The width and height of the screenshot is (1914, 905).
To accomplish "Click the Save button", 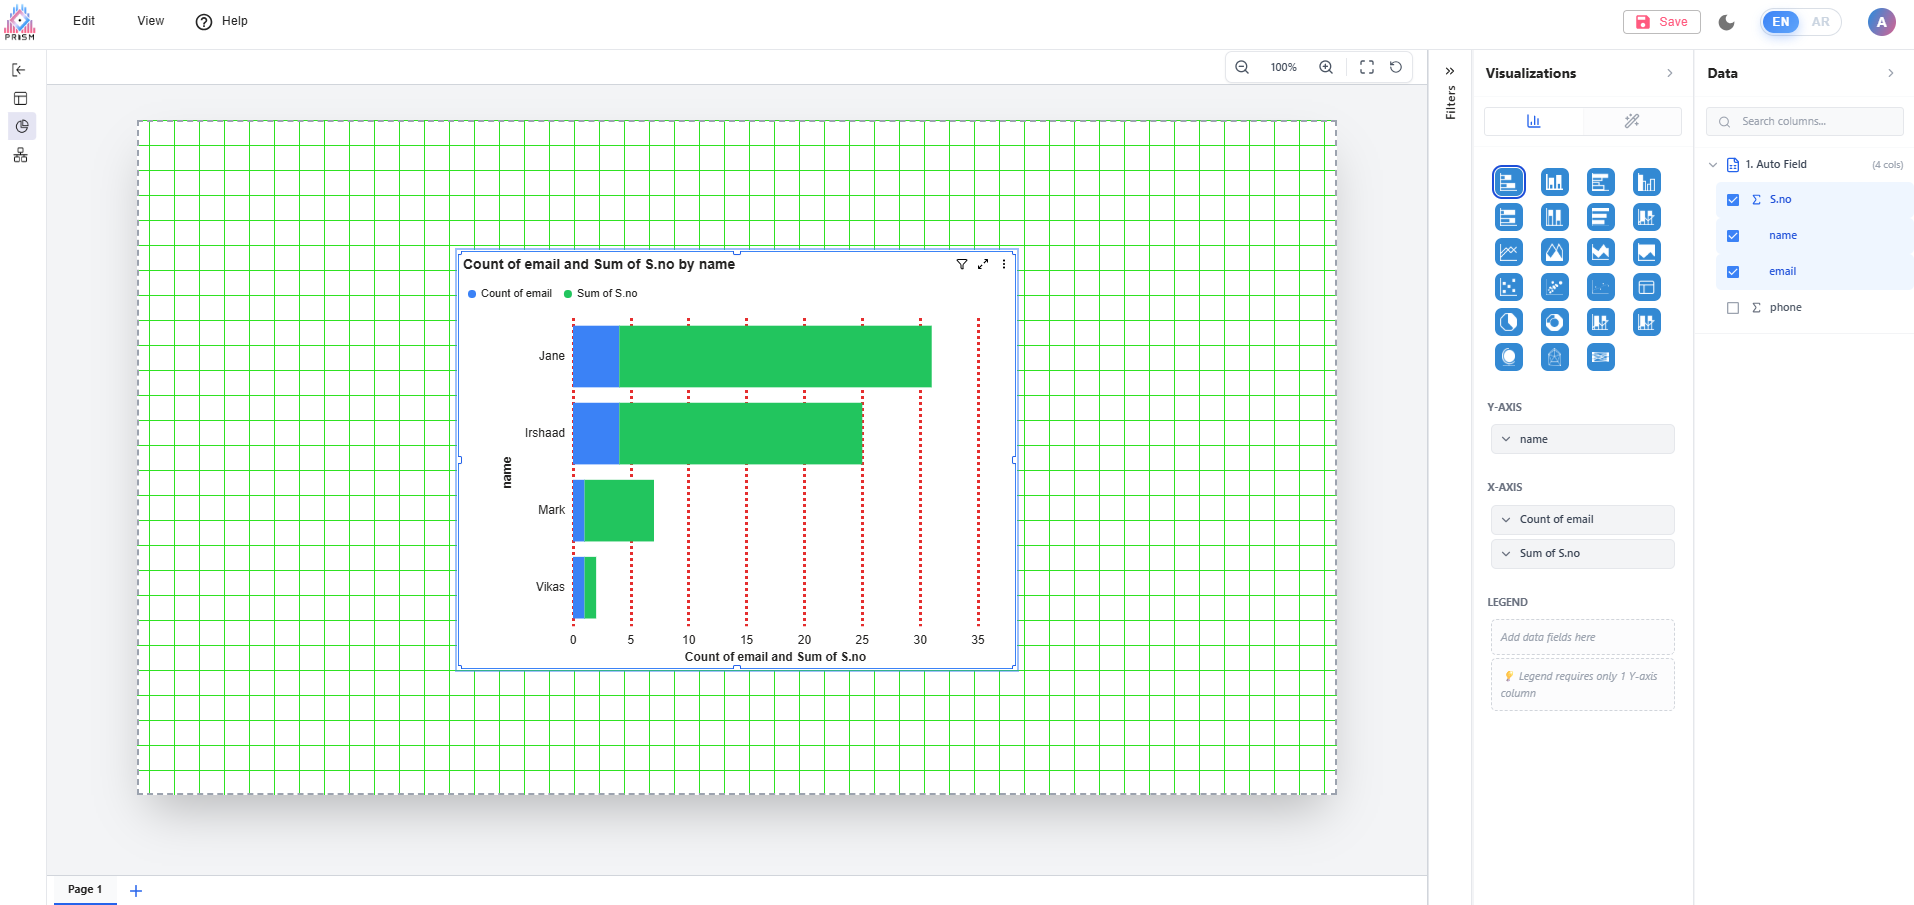I will pyautogui.click(x=1661, y=22).
